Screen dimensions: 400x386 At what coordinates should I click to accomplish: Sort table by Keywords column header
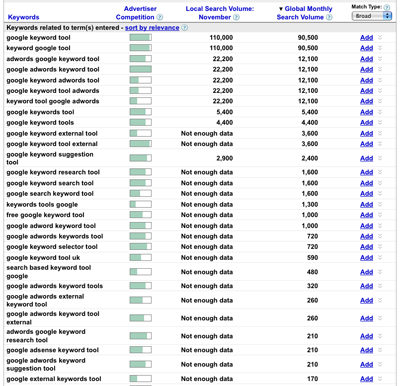click(23, 17)
